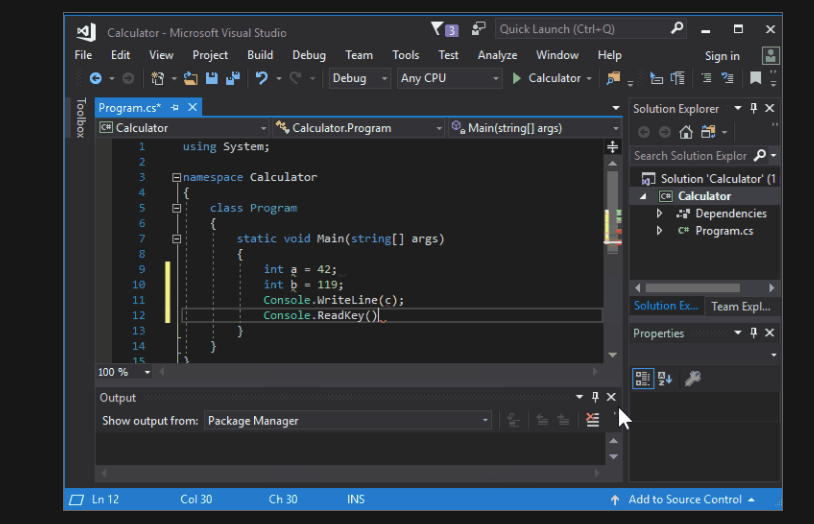Click the Ln 12 status bar entry
814x524 pixels.
coord(105,500)
